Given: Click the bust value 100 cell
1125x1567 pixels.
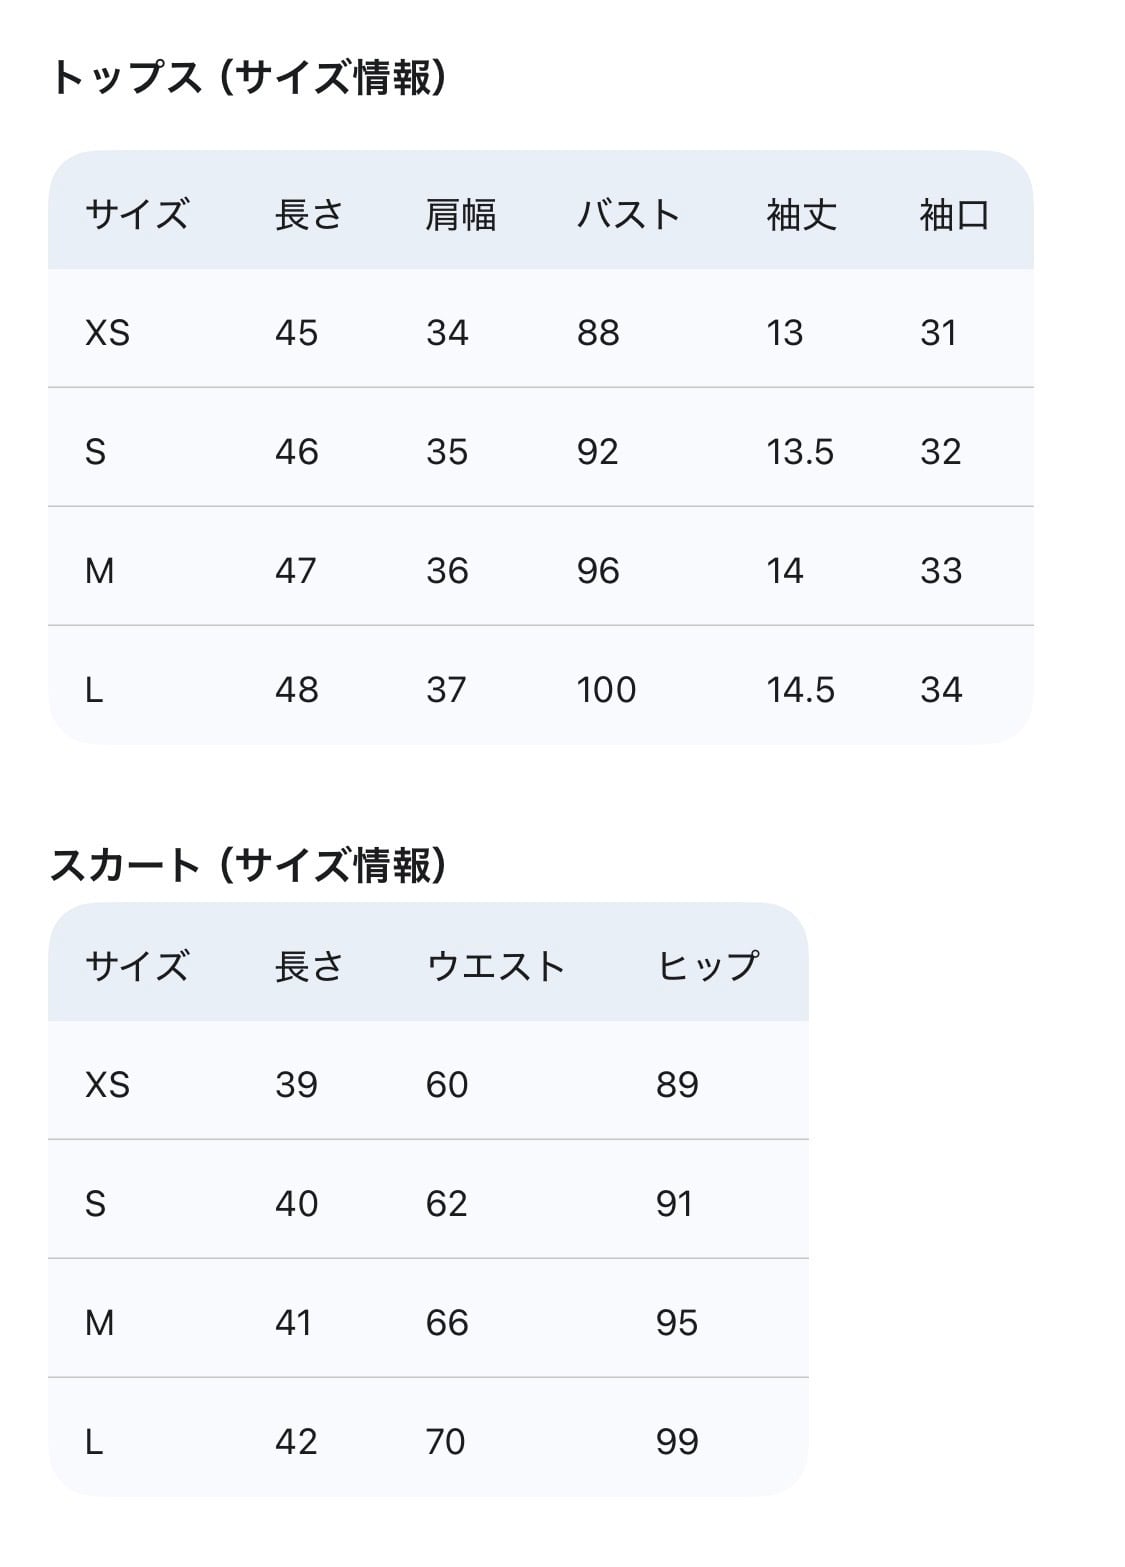Looking at the screenshot, I should pyautogui.click(x=606, y=690).
